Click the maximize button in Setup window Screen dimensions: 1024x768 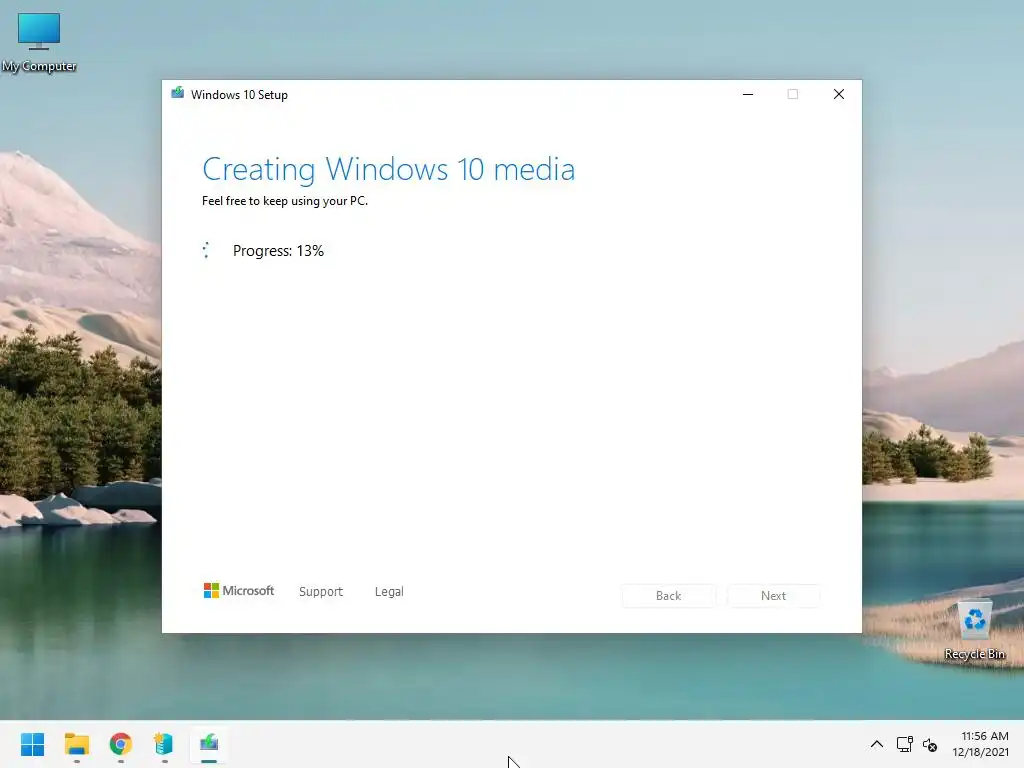click(x=793, y=94)
